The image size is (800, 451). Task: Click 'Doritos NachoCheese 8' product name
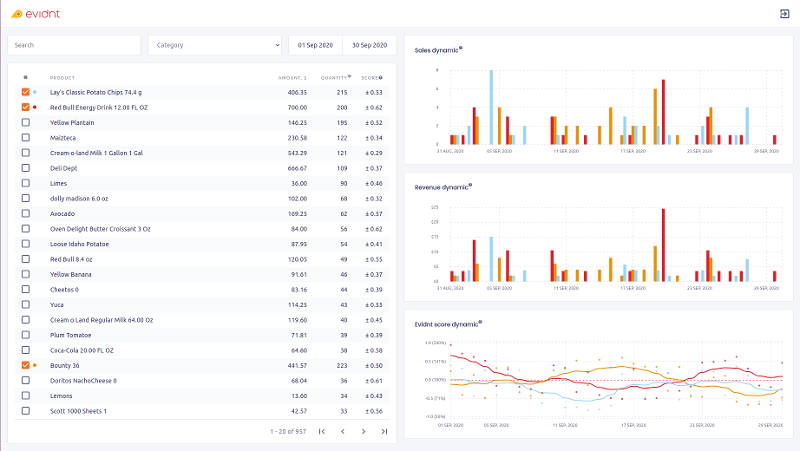(83, 381)
